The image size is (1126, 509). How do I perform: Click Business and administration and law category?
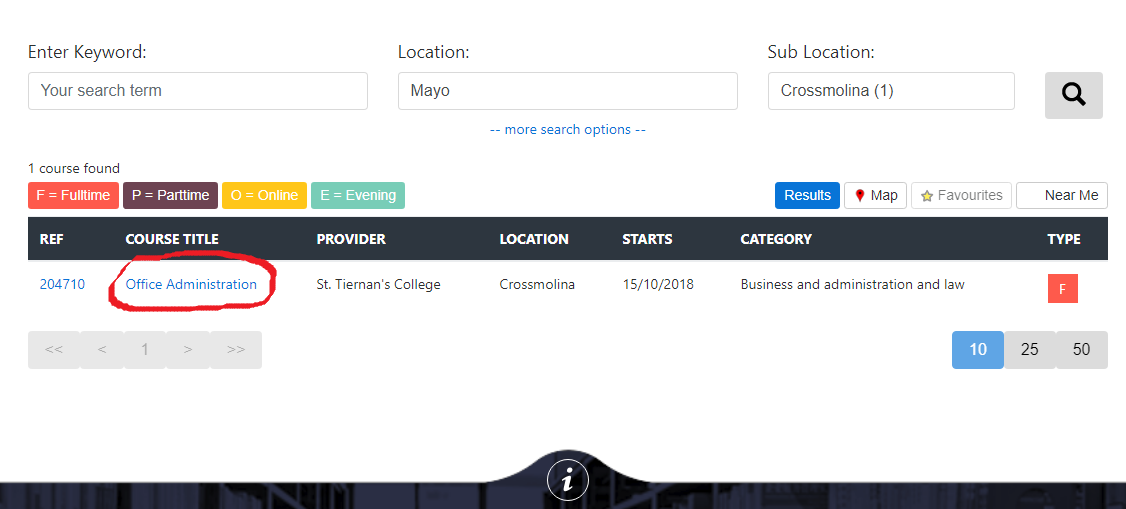tap(852, 284)
